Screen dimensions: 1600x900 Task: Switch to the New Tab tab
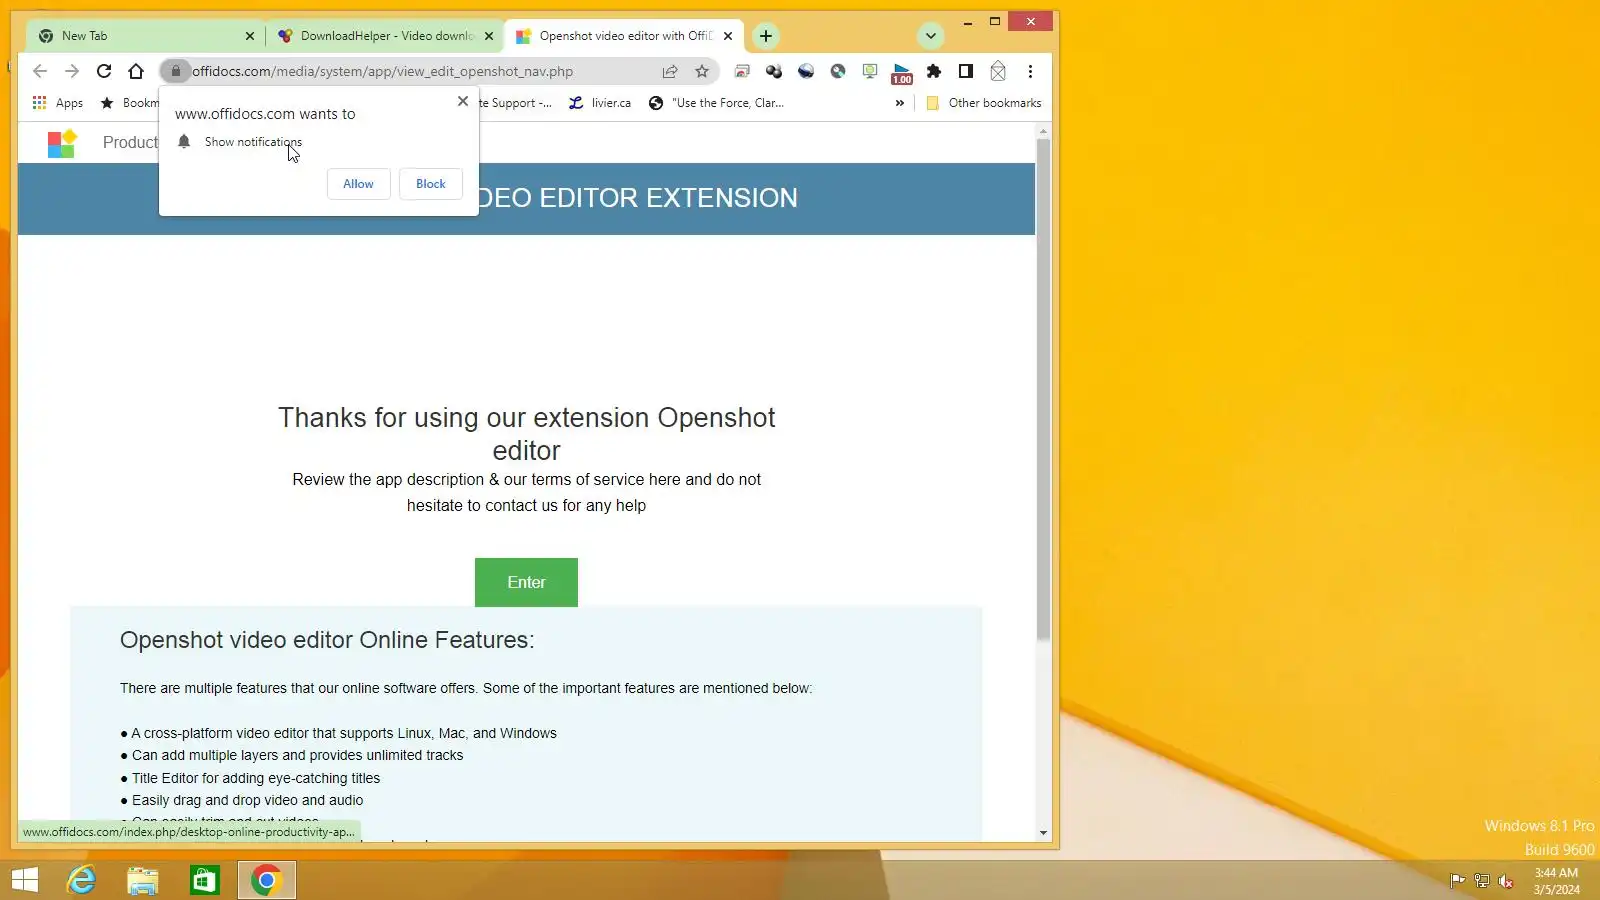click(x=144, y=36)
